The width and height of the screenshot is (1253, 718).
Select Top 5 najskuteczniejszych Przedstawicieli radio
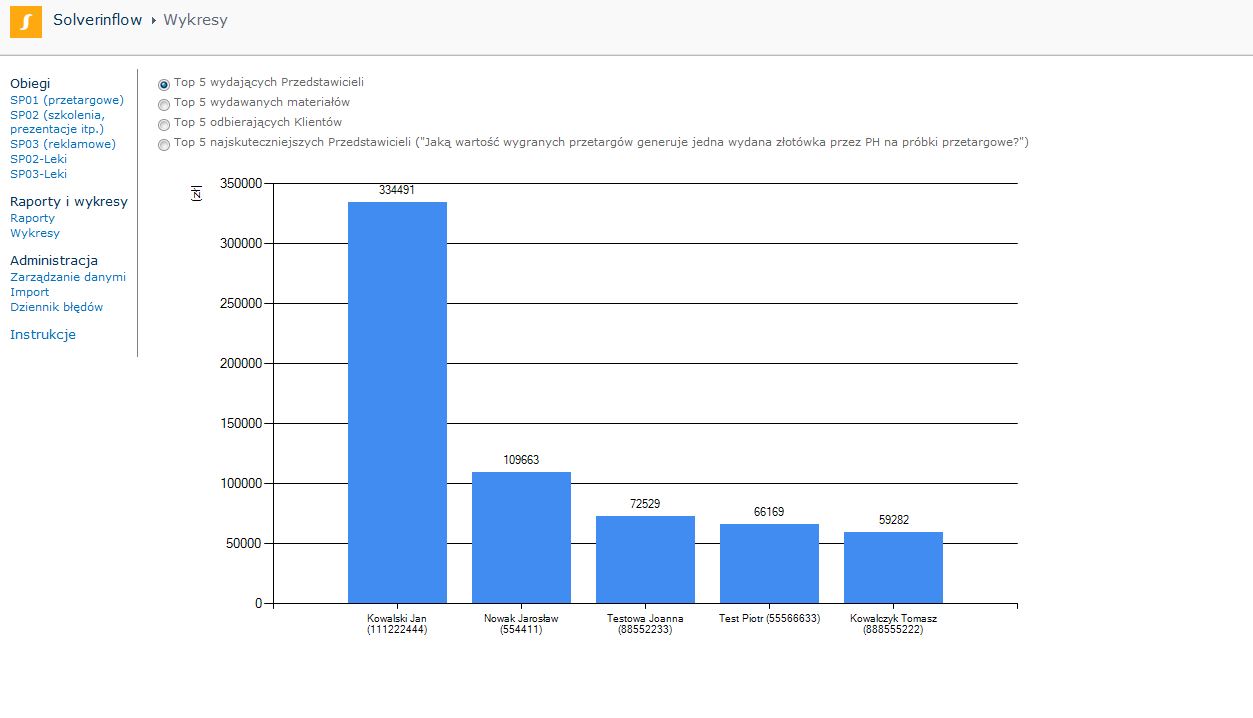point(164,145)
